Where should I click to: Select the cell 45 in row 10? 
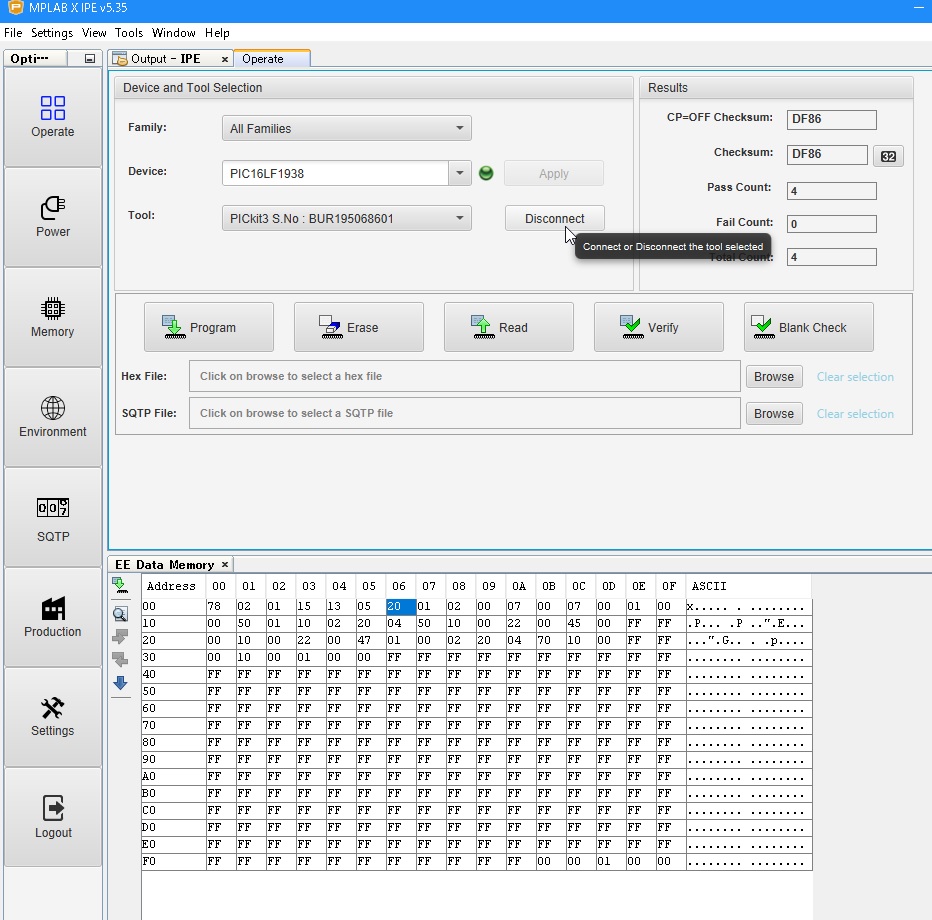pyautogui.click(x=581, y=623)
